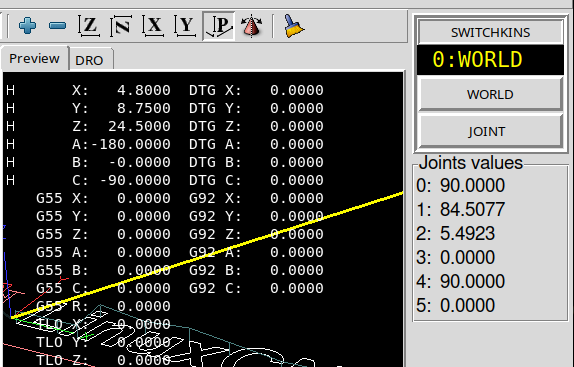Switch to the DRO tab
574x367 pixels.
pos(89,60)
